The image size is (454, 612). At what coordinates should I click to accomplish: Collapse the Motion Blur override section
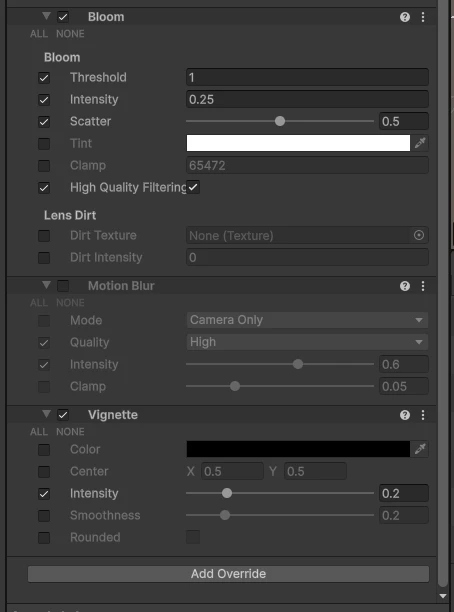coord(46,285)
